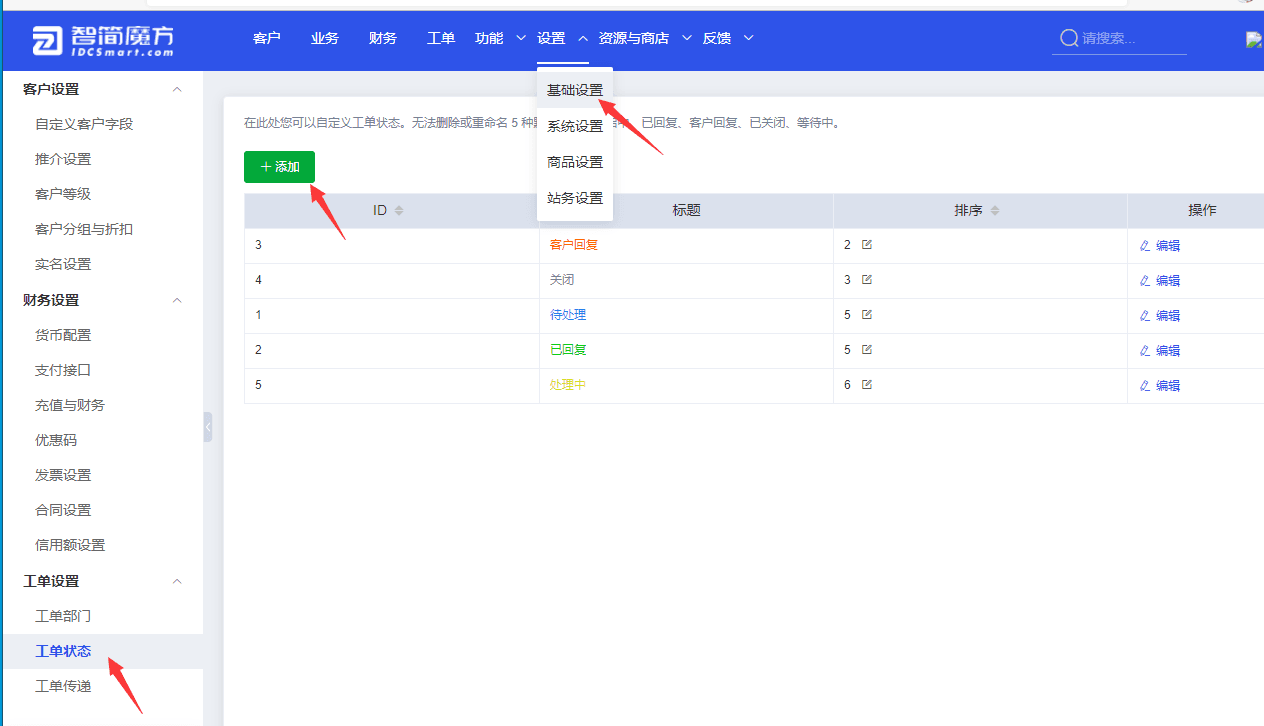The width and height of the screenshot is (1264, 726).
Task: Open 客户分组与折扣 in the sidebar
Action: [x=84, y=229]
